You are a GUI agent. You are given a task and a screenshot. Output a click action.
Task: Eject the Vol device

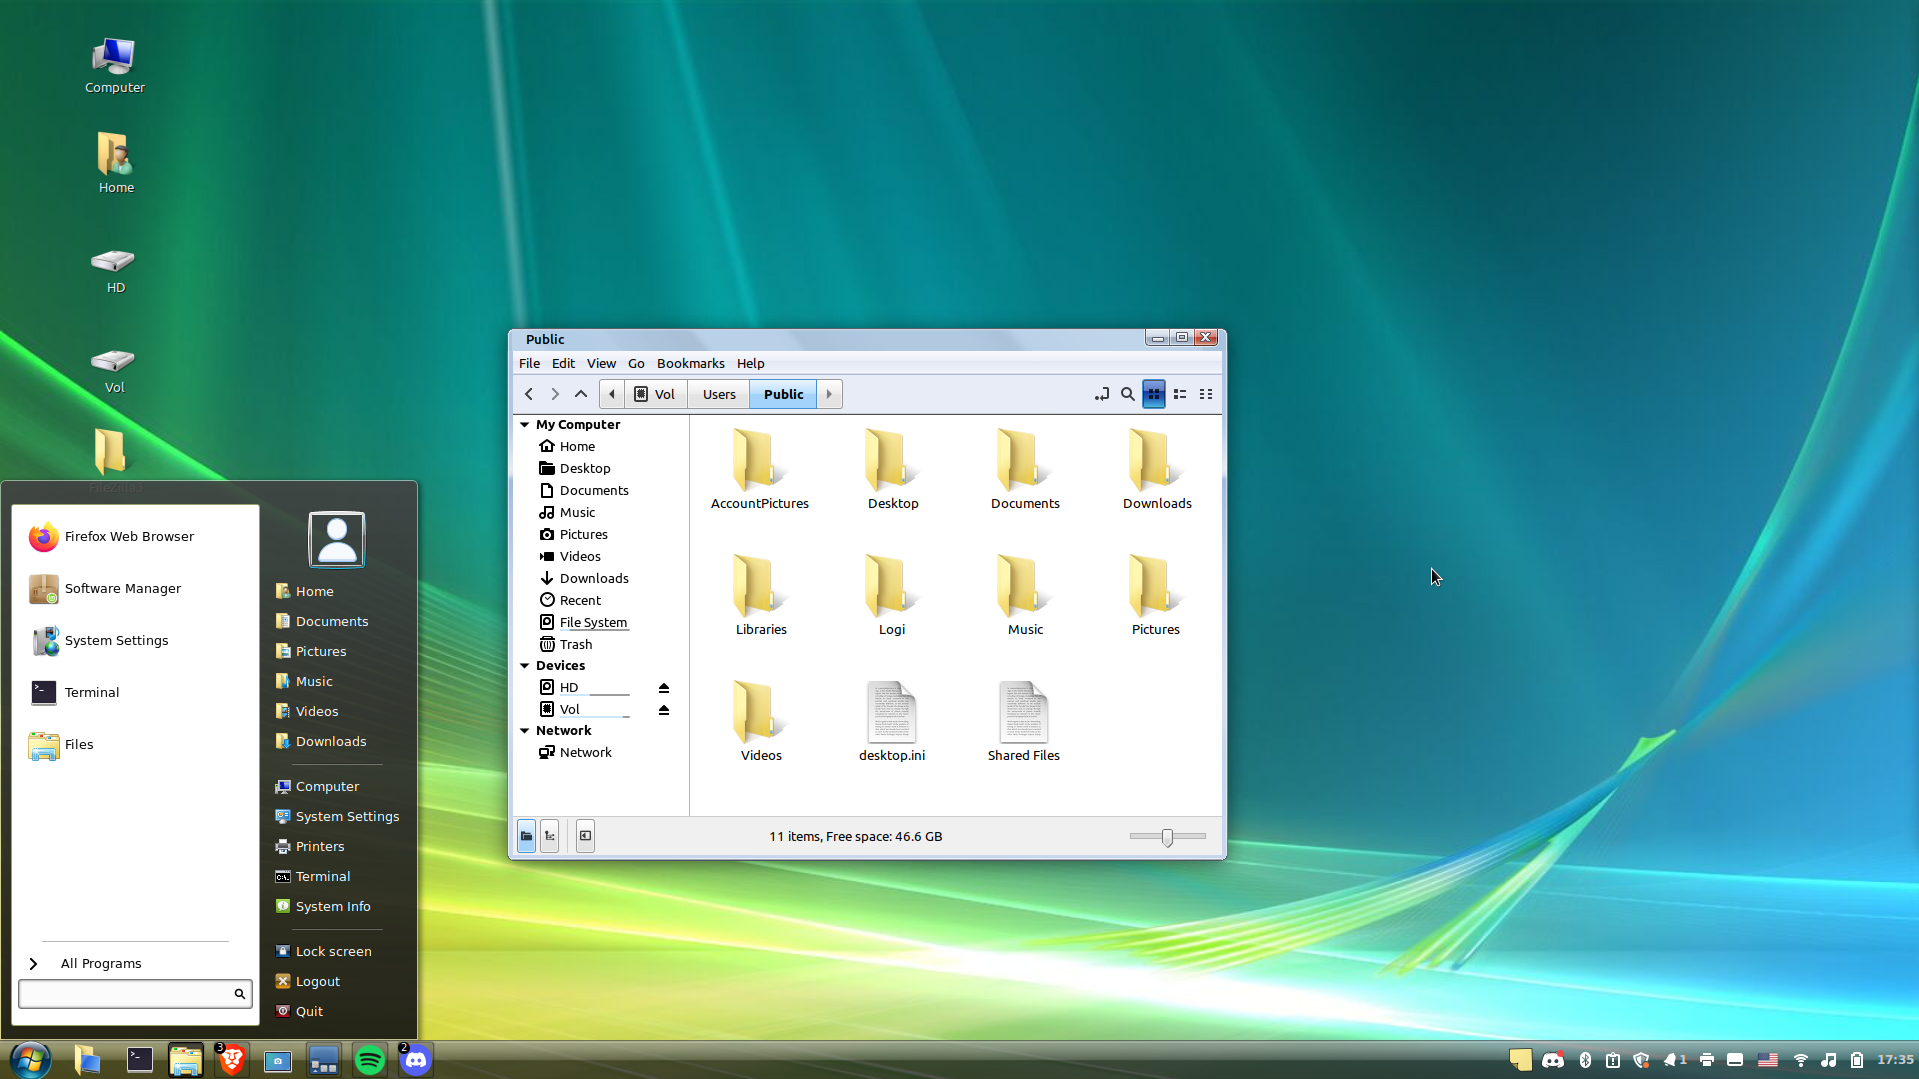click(x=663, y=710)
